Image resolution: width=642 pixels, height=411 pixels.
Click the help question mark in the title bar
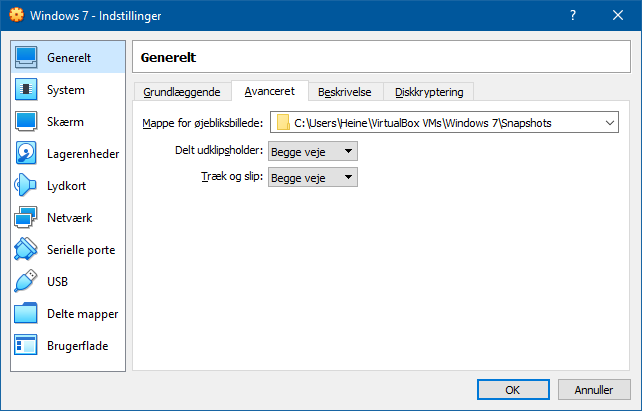coord(573,16)
